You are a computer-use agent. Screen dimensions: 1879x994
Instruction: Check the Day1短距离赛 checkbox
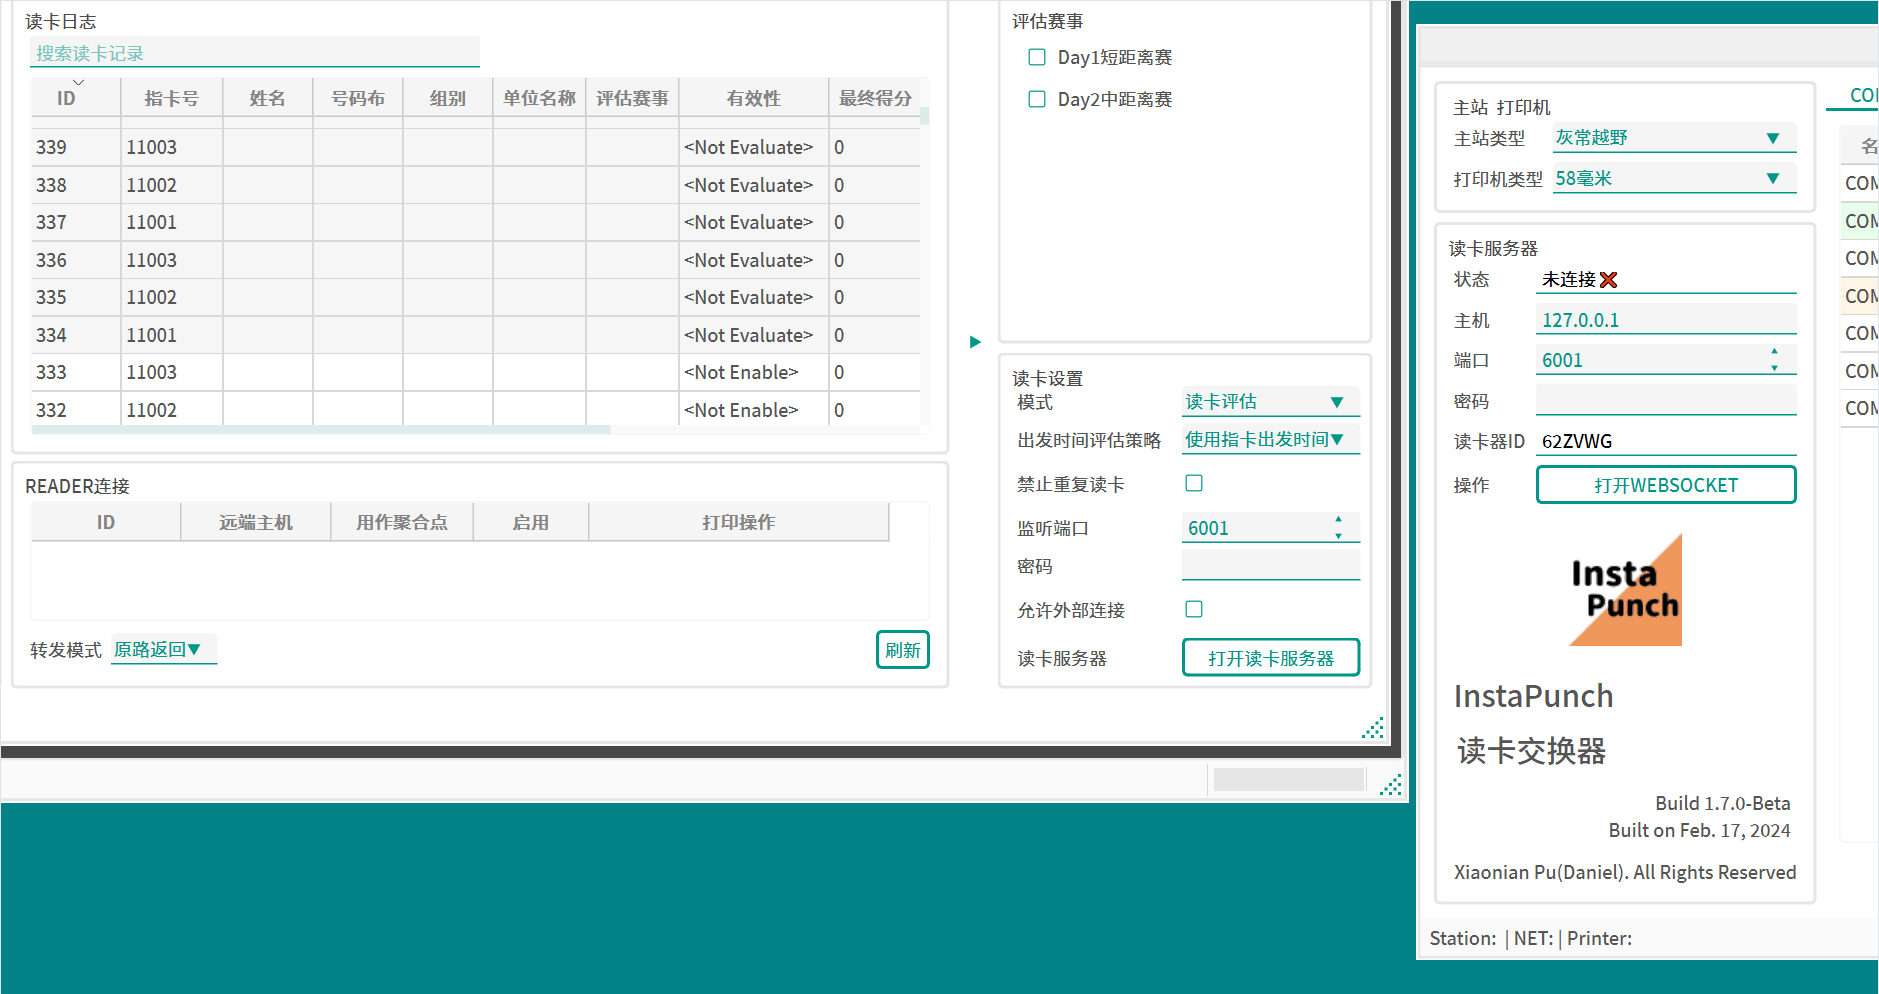click(x=1037, y=57)
